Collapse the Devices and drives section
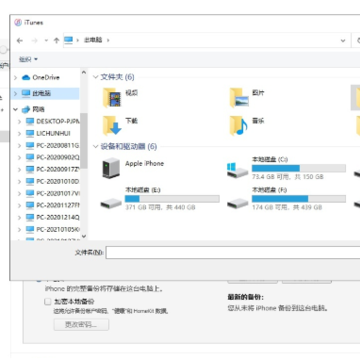The image size is (360, 360). [x=96, y=146]
